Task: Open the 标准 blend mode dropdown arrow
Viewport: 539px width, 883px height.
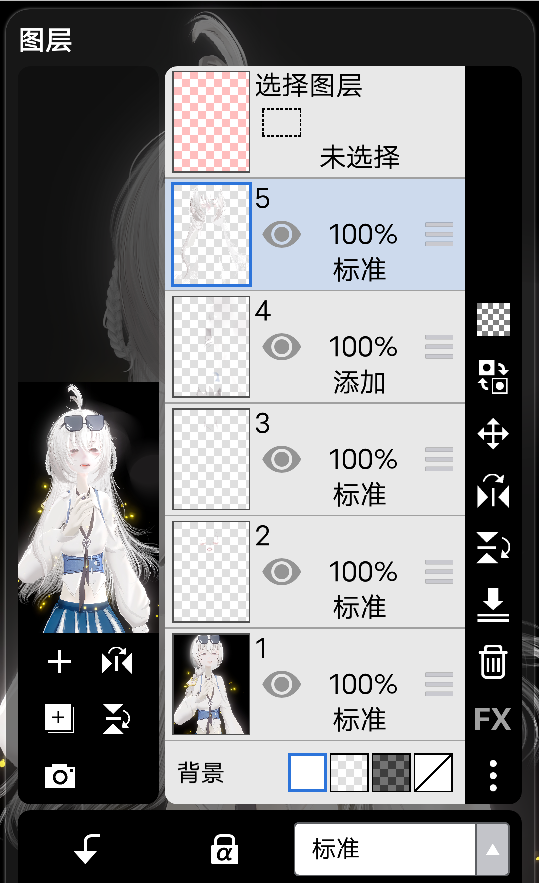Action: point(493,849)
